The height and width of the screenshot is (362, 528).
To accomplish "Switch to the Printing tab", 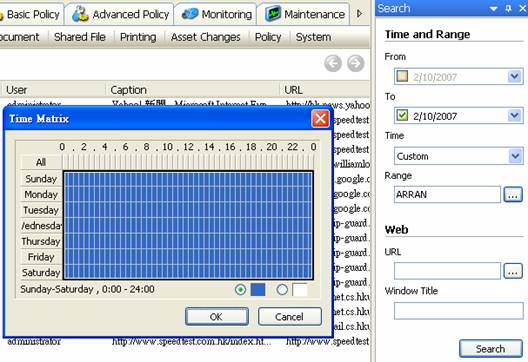I will coord(138,37).
